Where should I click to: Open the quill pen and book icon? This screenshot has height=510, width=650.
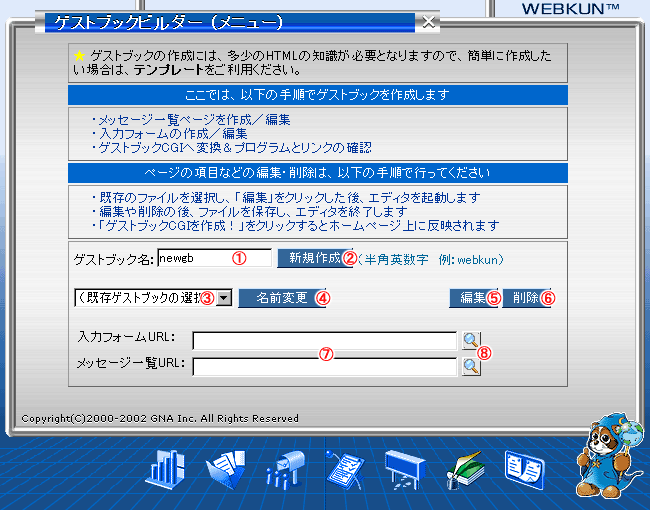(465, 469)
